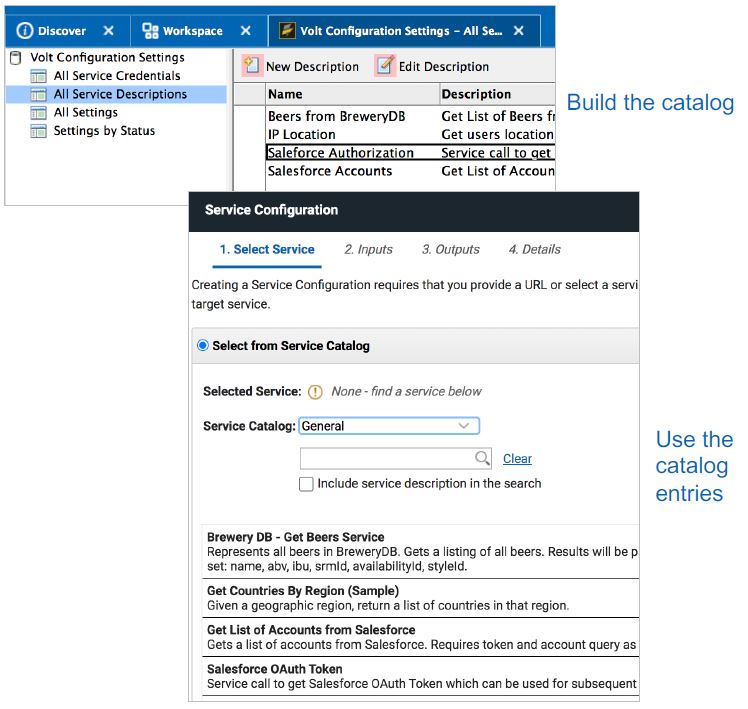Screen dimensions: 748x709
Task: Select the Saleforce Authorization row
Action: [x=411, y=153]
